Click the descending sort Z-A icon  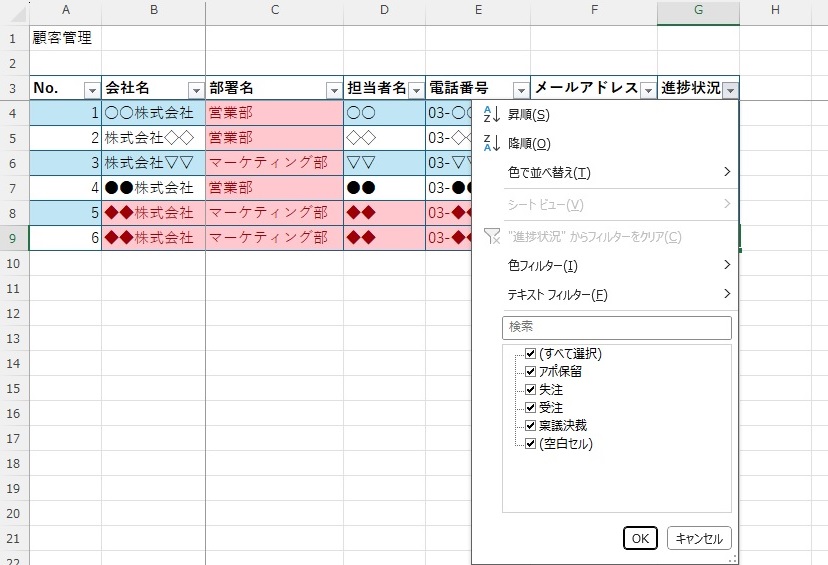pos(490,143)
